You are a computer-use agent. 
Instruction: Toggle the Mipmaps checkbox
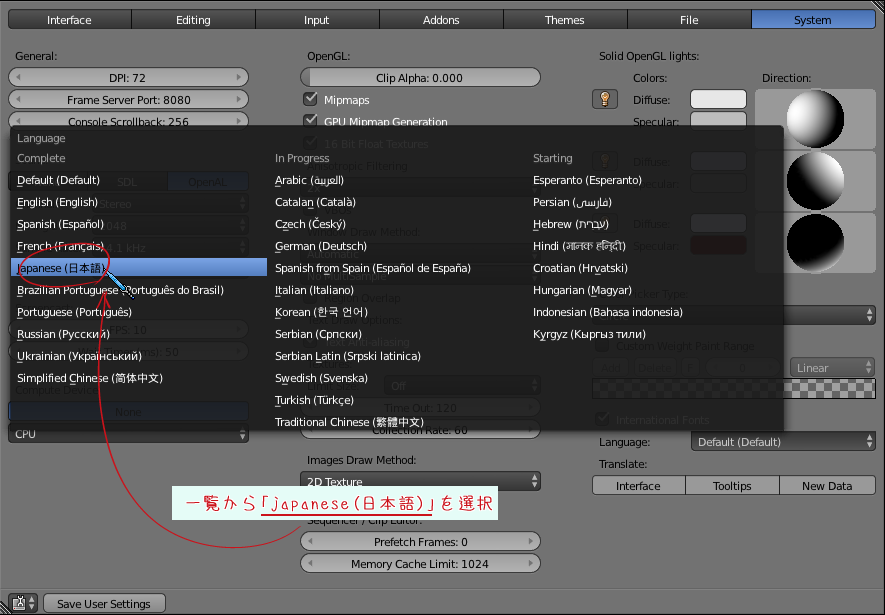[x=310, y=99]
